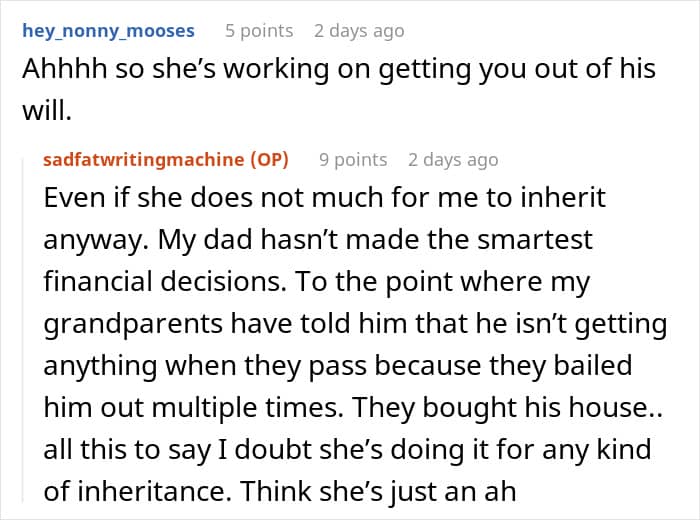Click the 9 points score
700x520 pixels.
(x=352, y=160)
